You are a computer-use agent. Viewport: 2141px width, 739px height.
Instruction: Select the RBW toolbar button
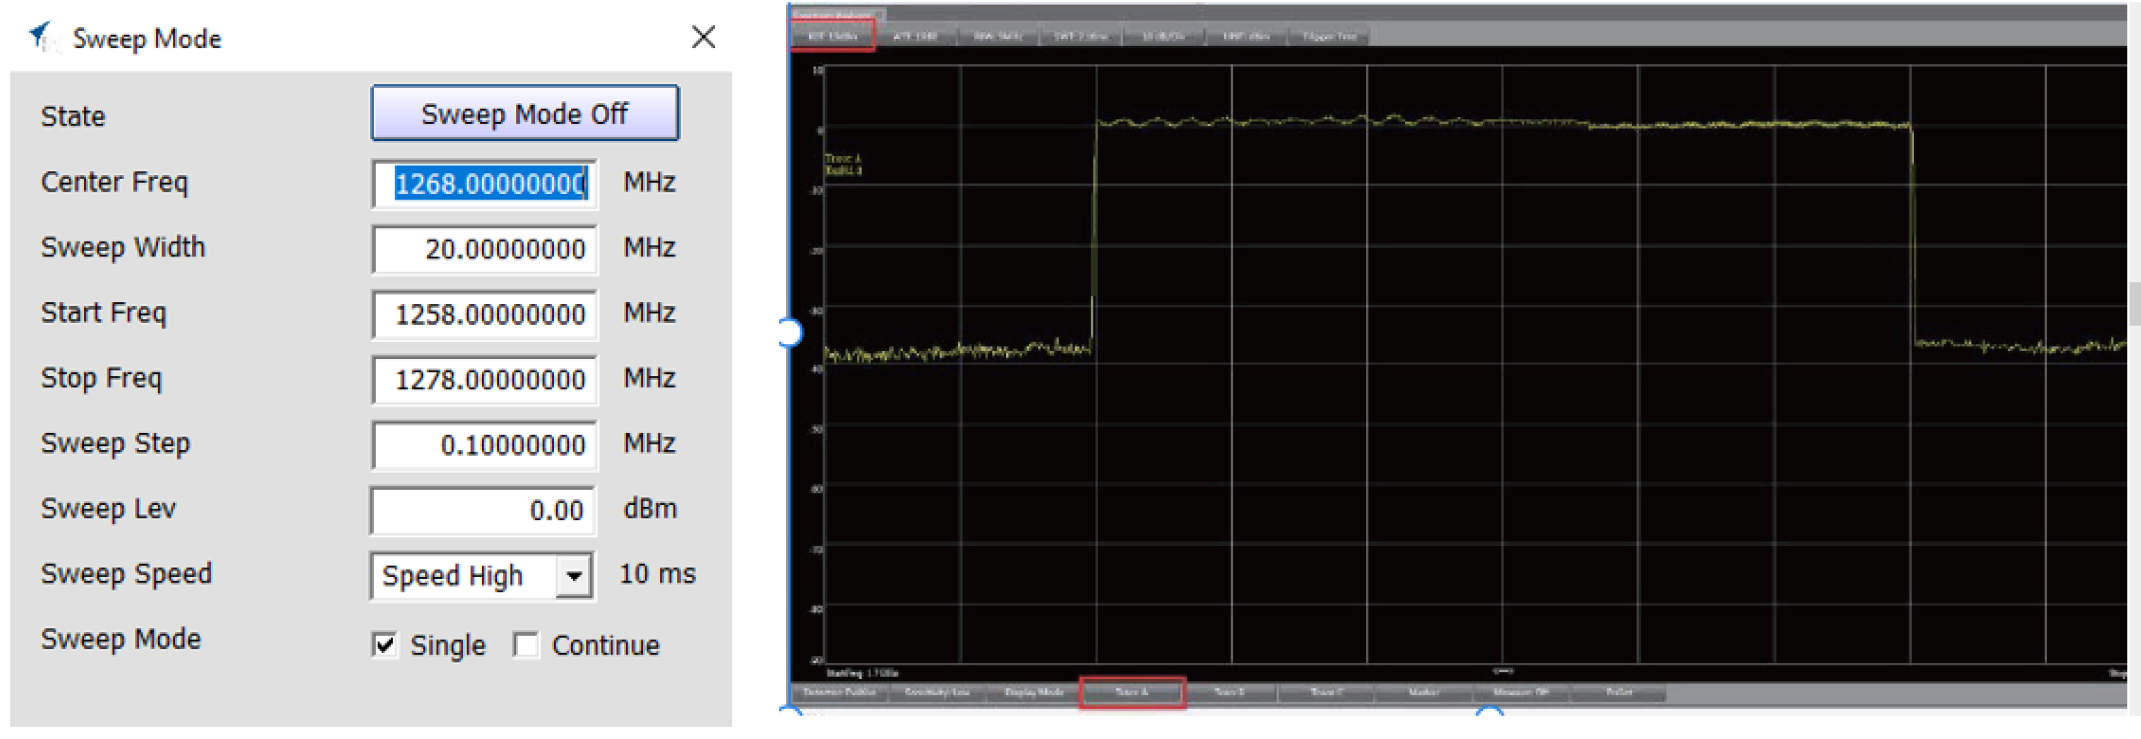pos(998,36)
